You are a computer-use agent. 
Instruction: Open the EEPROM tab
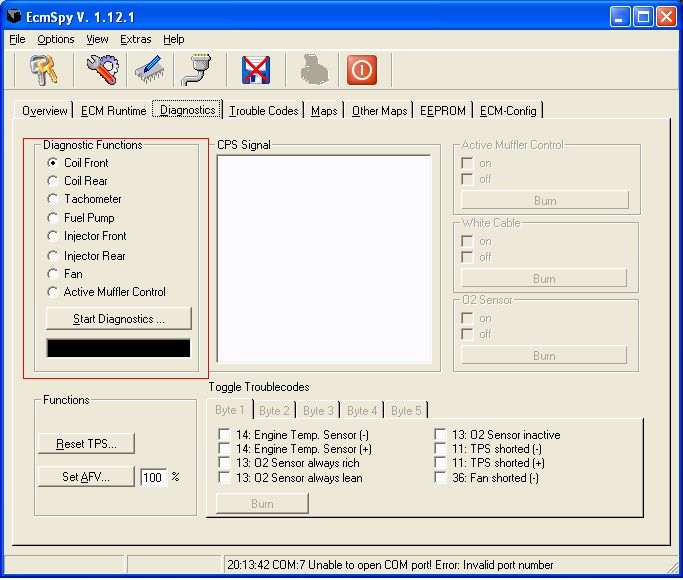[x=443, y=111]
